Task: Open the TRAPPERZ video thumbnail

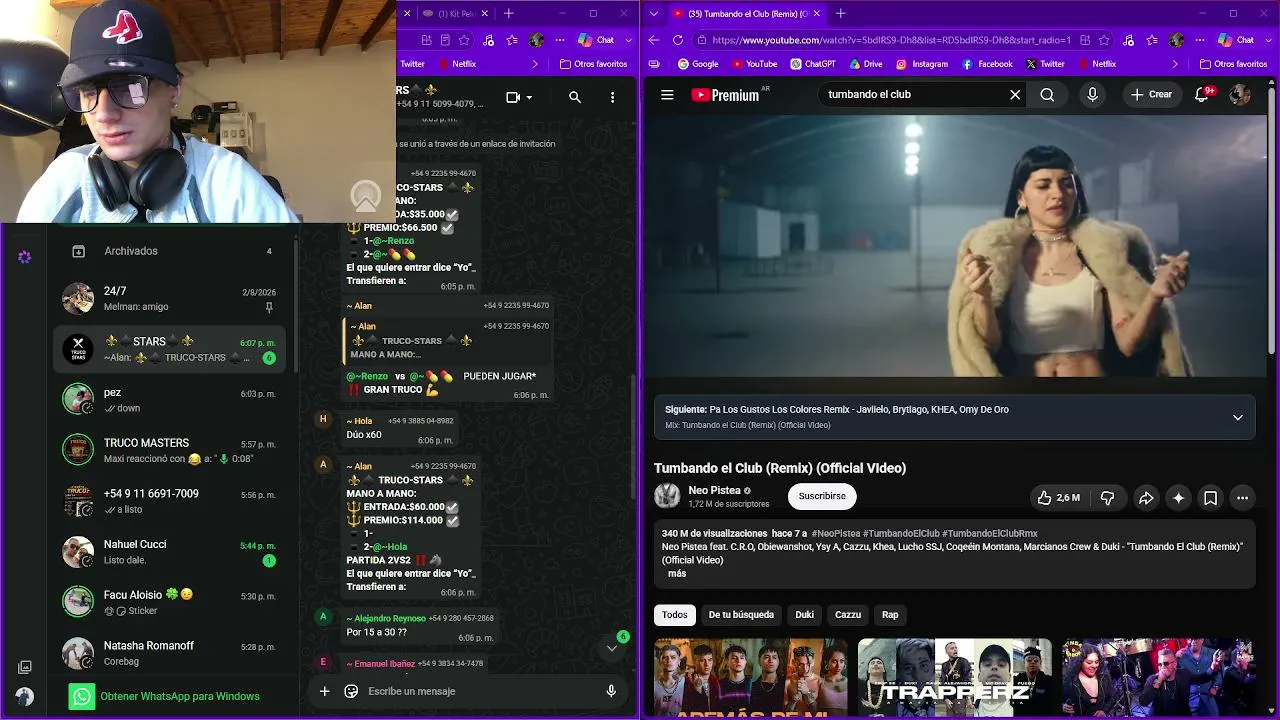Action: [954, 677]
